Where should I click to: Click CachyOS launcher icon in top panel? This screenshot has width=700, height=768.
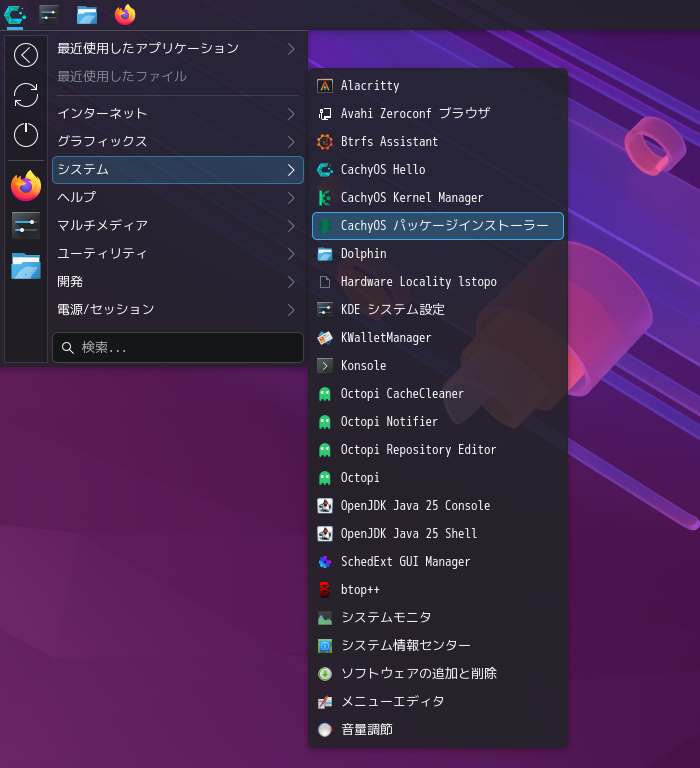click(x=15, y=15)
